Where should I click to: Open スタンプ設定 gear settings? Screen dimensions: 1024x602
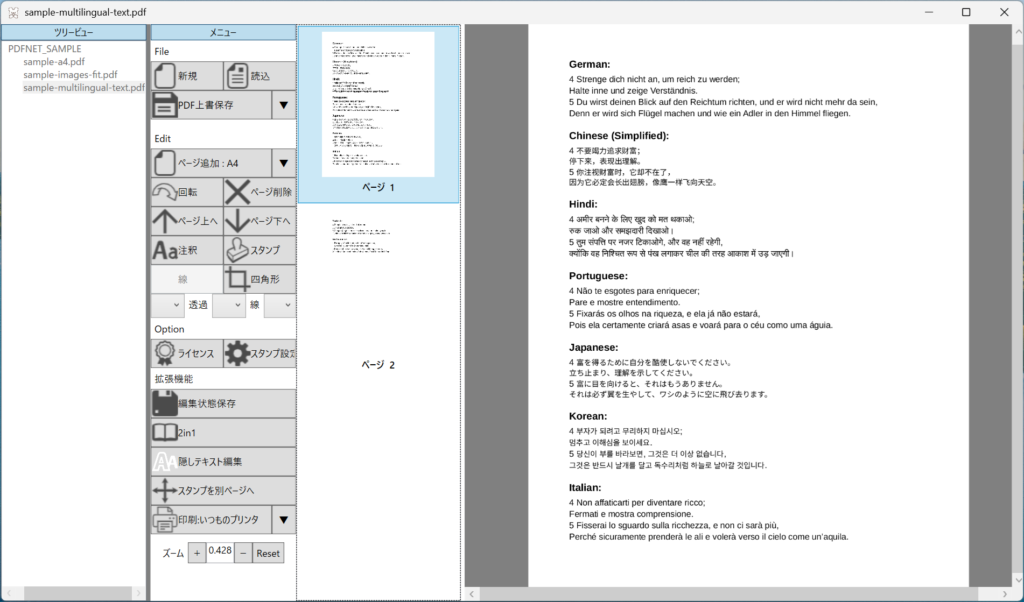pyautogui.click(x=259, y=353)
